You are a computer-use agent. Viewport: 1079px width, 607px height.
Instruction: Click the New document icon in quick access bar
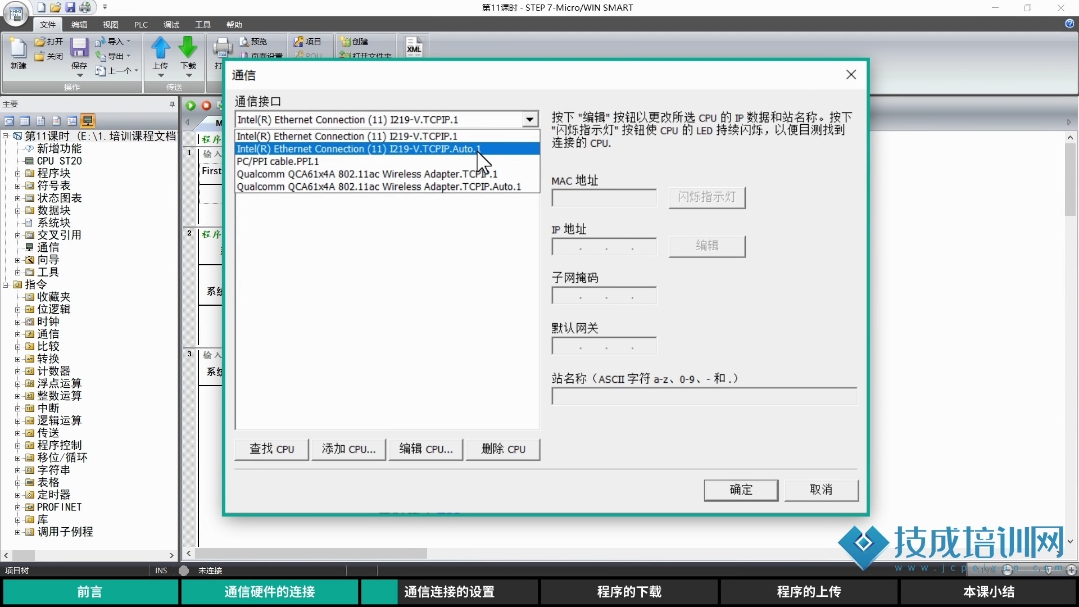pos(41,8)
